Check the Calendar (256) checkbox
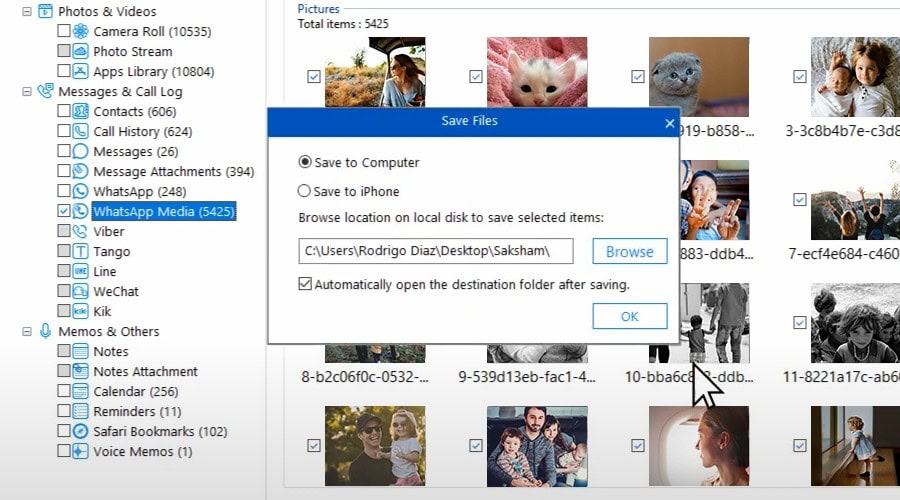Image resolution: width=900 pixels, height=500 pixels. (64, 391)
